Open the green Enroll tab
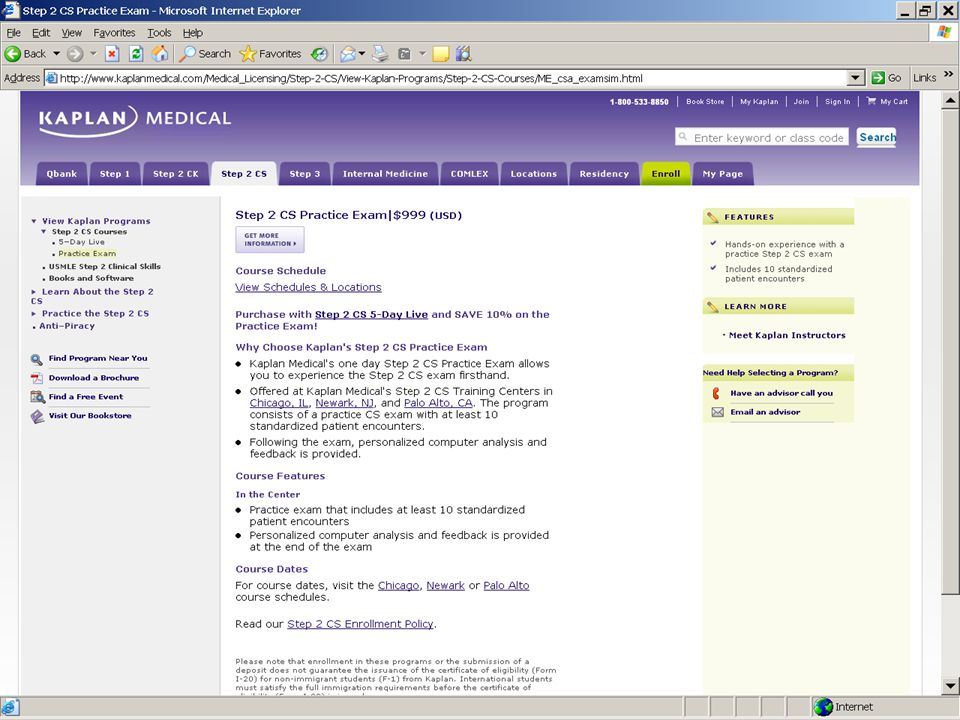This screenshot has width=960, height=720. [666, 174]
